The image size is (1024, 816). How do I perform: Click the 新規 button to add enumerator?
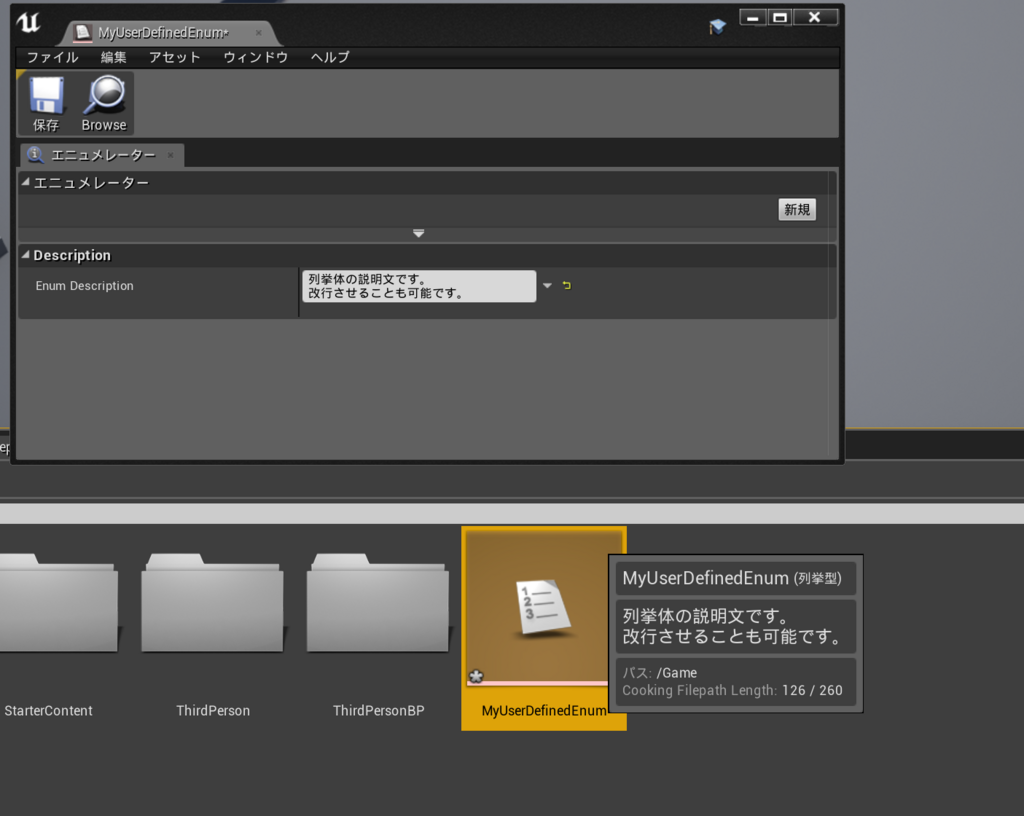(797, 210)
